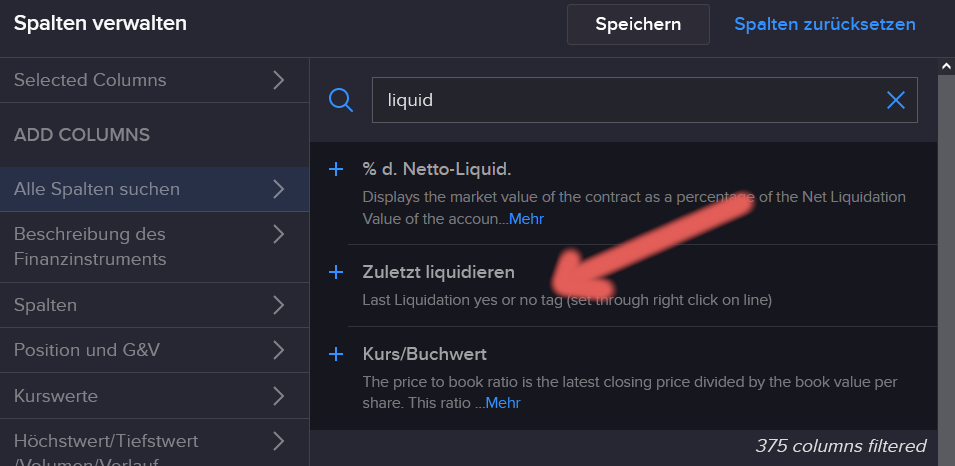Expand the 'Alle Spalten suchen' chevron
955x466 pixels.
[279, 188]
